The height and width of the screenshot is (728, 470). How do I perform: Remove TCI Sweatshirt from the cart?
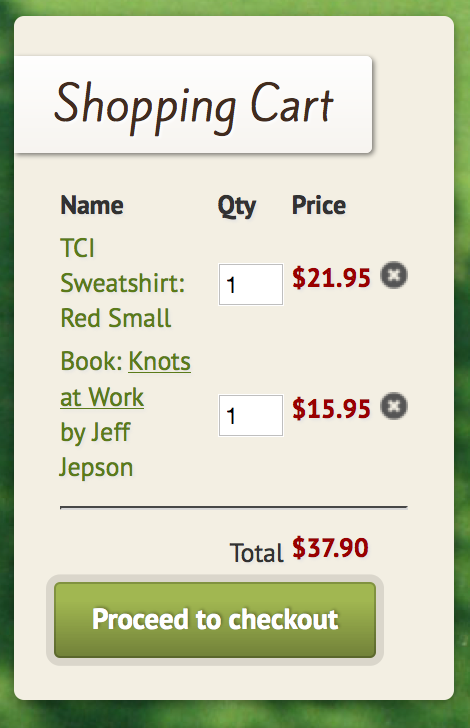(x=394, y=275)
